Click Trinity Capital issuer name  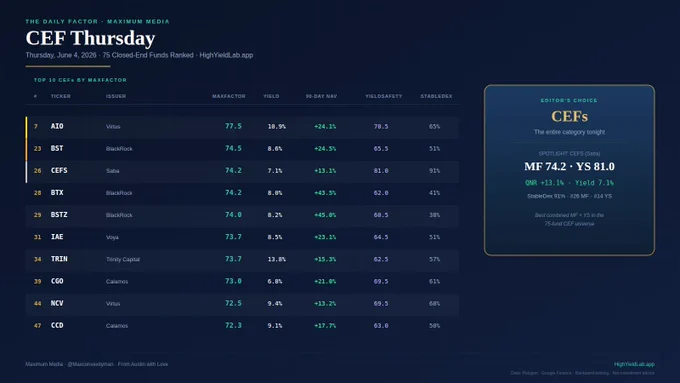[123, 259]
